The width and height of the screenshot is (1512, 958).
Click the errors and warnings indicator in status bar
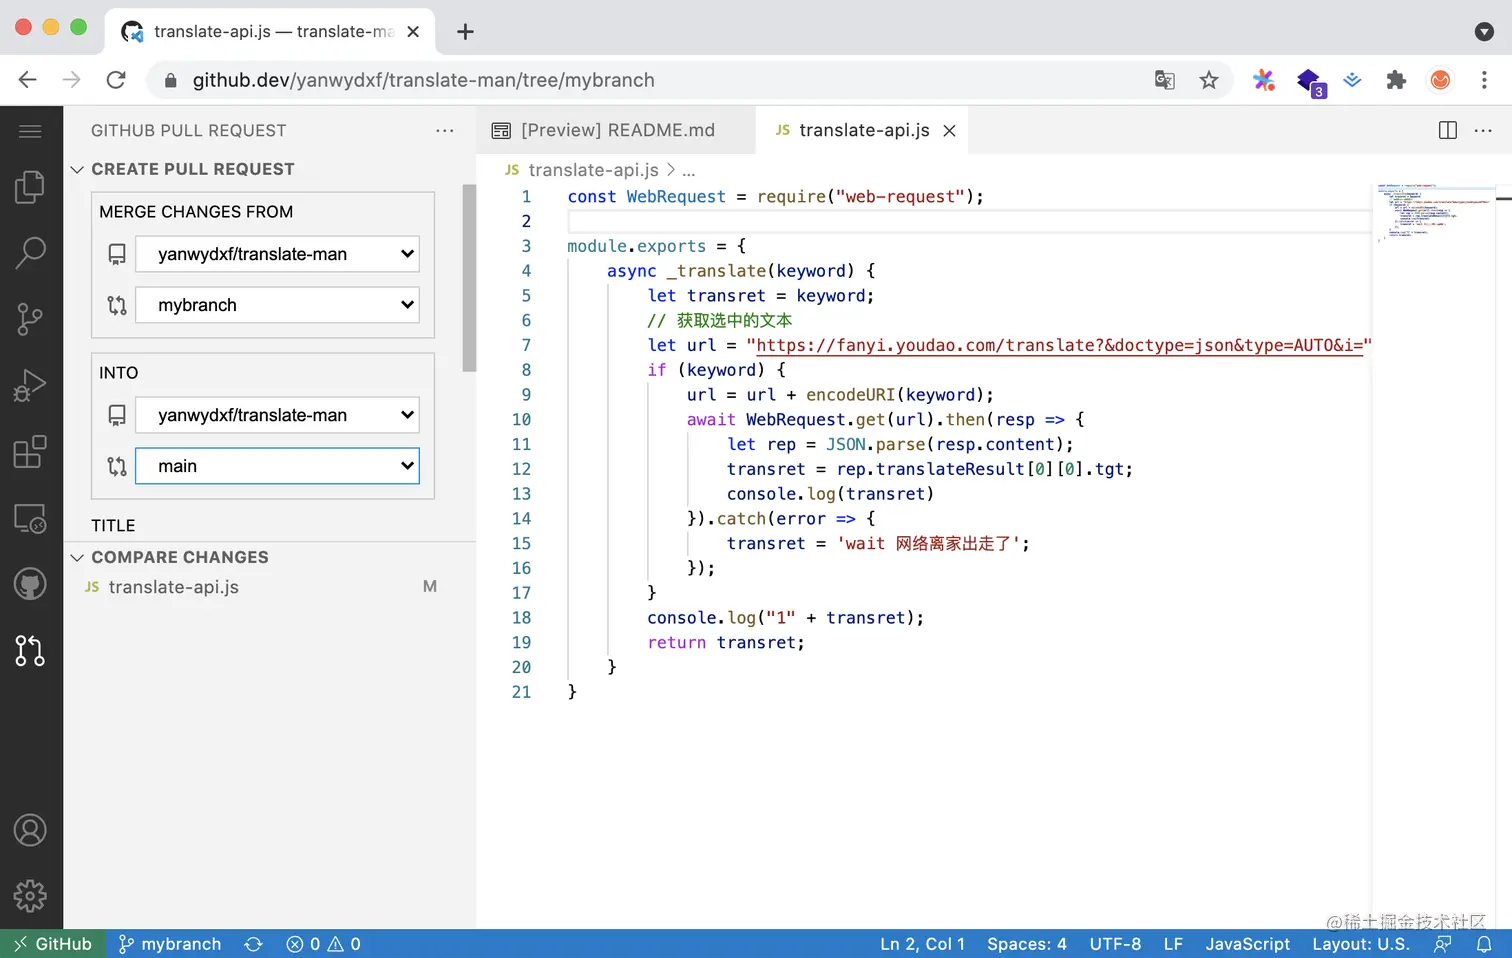pos(324,944)
